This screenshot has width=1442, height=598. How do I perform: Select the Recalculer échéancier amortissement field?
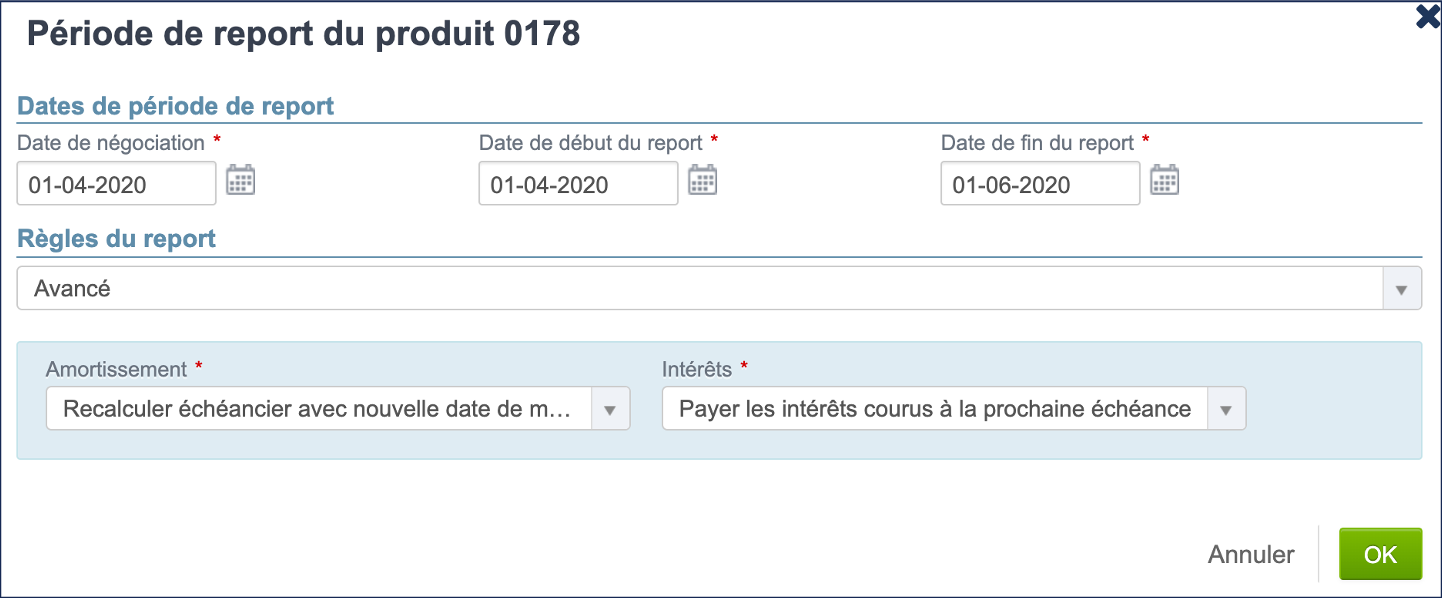pyautogui.click(x=320, y=409)
